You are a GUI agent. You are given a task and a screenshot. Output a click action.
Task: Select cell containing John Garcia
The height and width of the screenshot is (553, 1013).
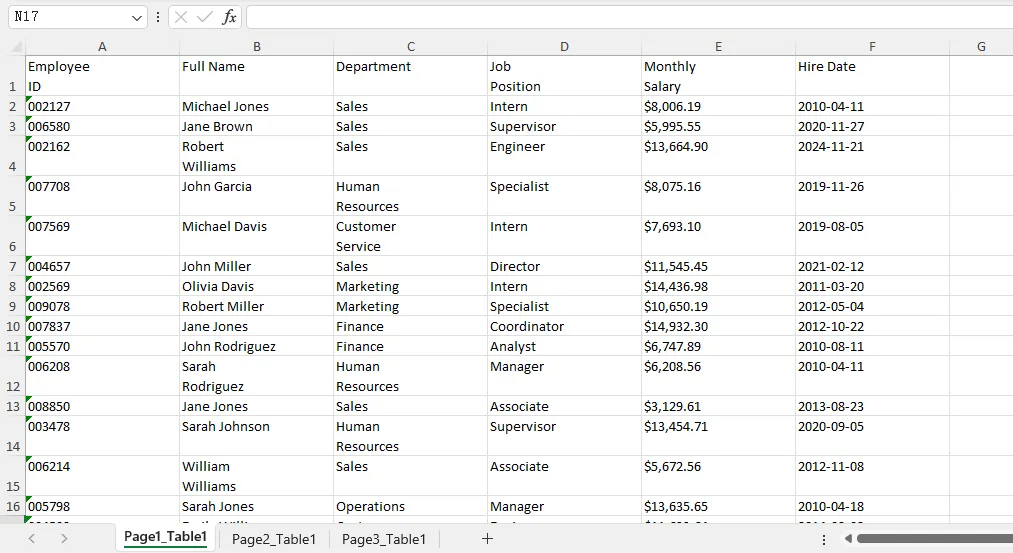tap(256, 196)
